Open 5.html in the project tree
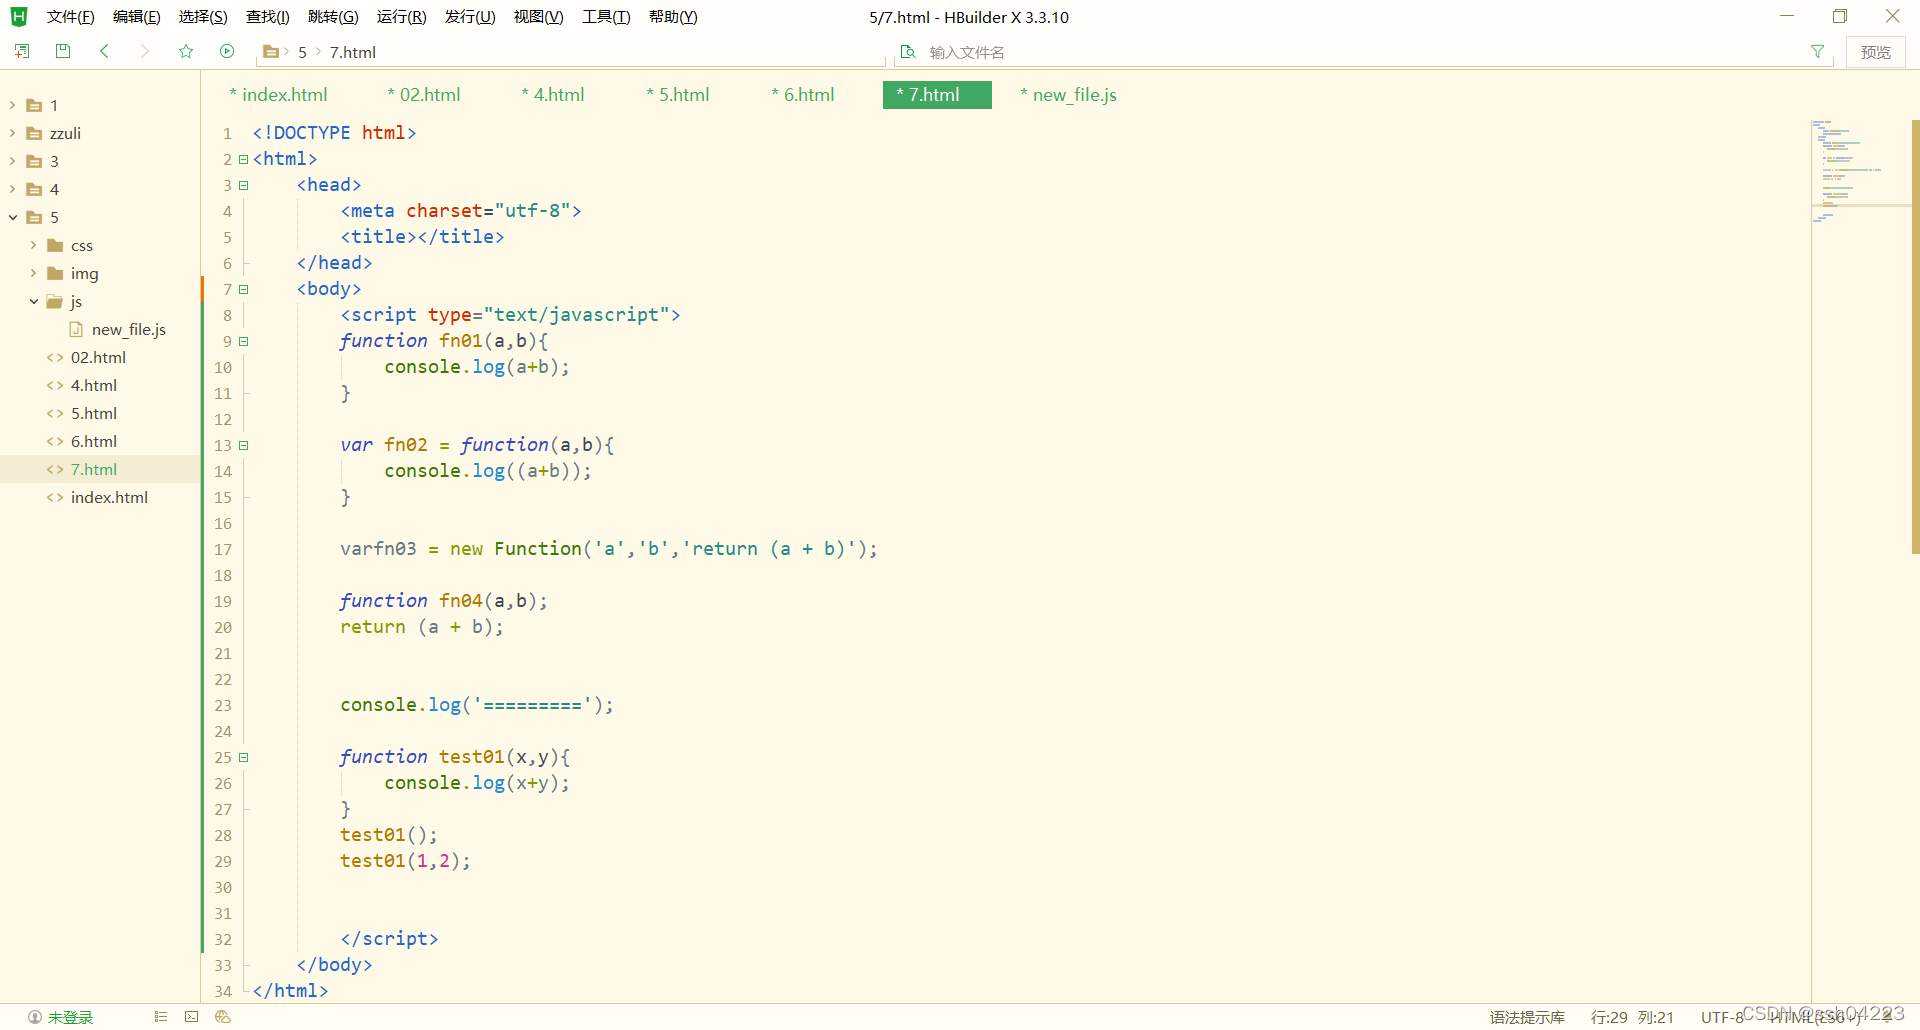Viewport: 1920px width, 1030px height. coord(94,413)
